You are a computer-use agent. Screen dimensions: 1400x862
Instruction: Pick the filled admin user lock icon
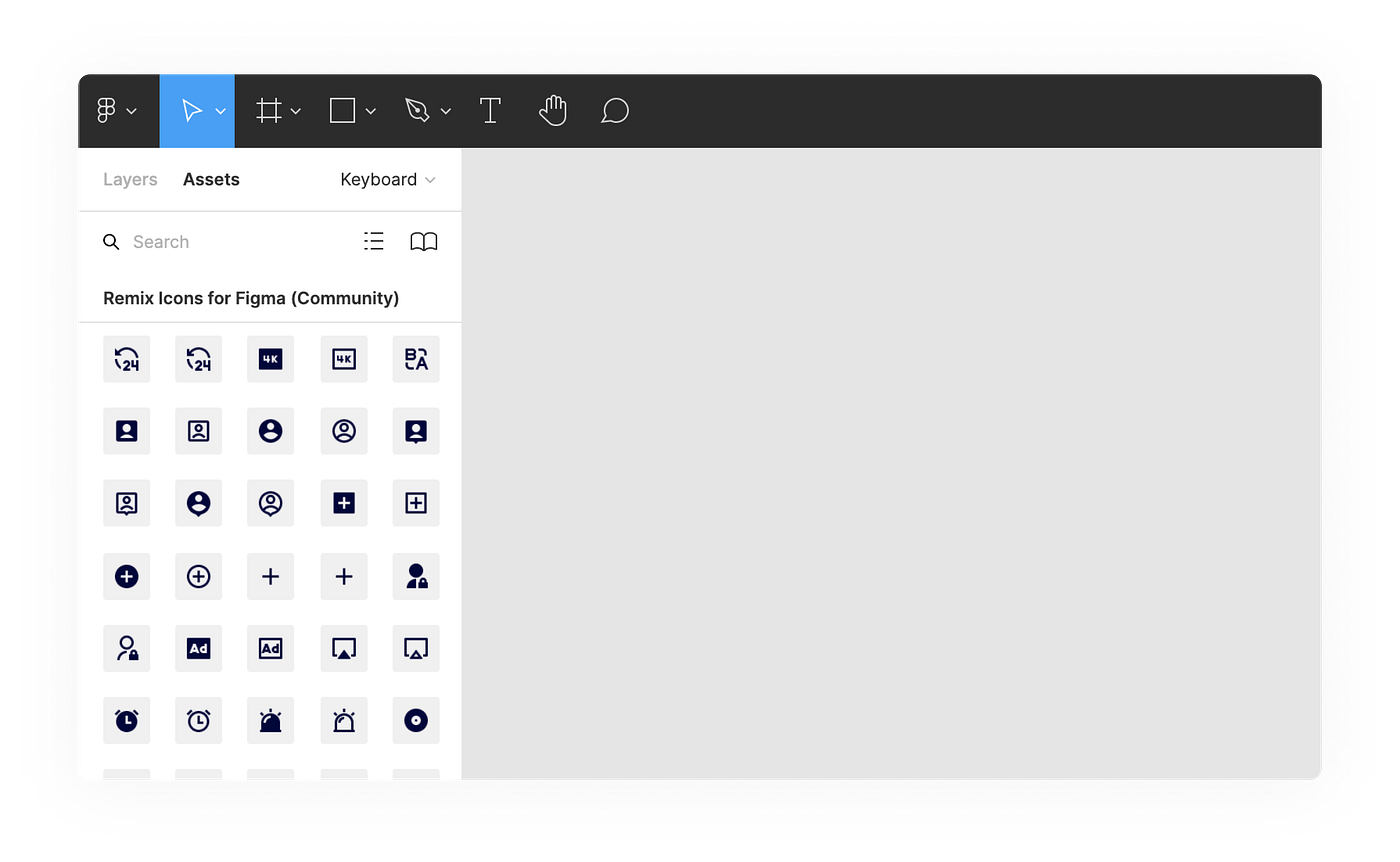416,576
